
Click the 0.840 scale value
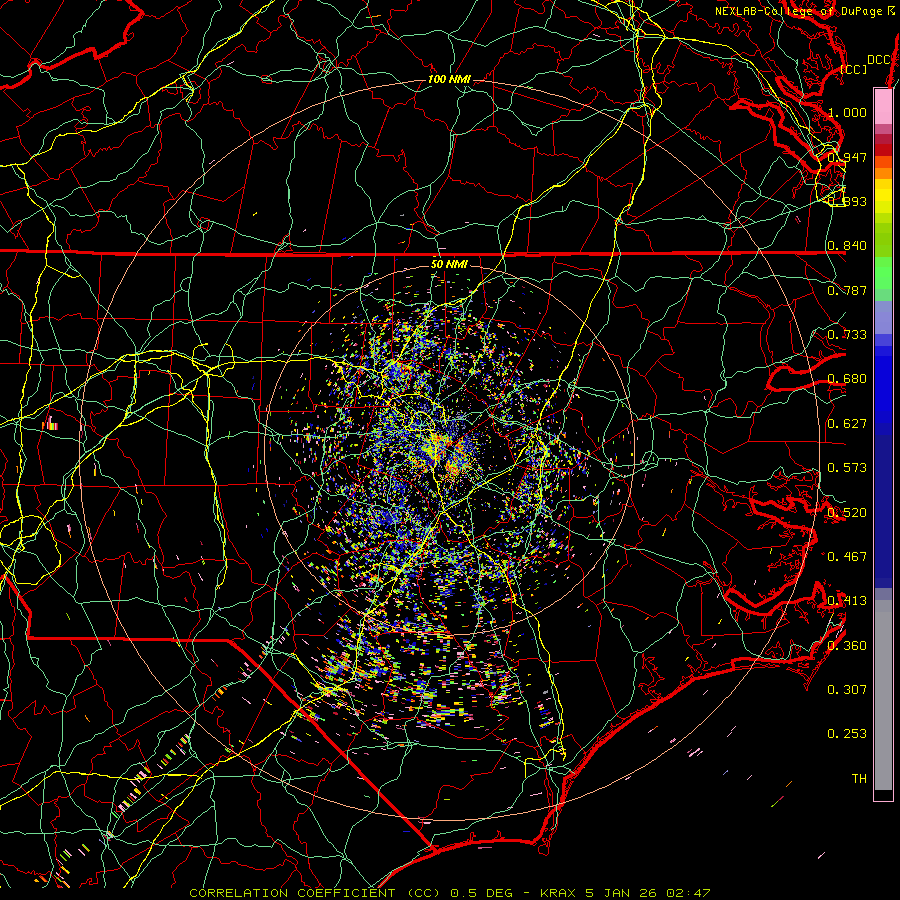click(847, 246)
